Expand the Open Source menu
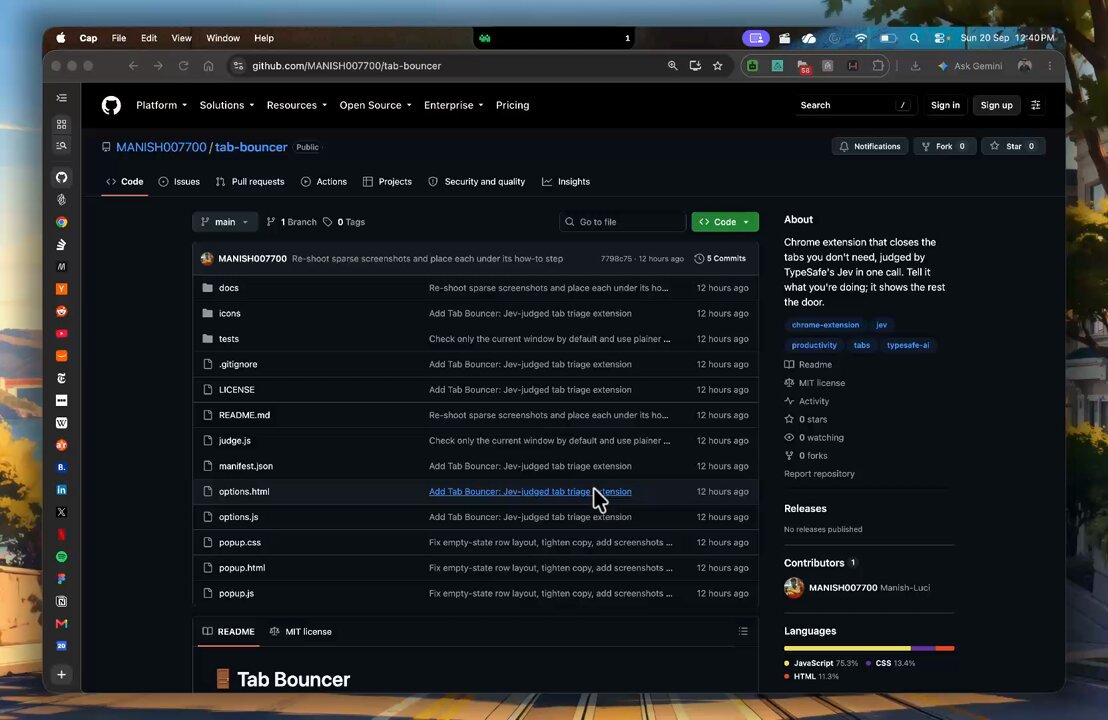Image resolution: width=1108 pixels, height=720 pixels. point(375,105)
